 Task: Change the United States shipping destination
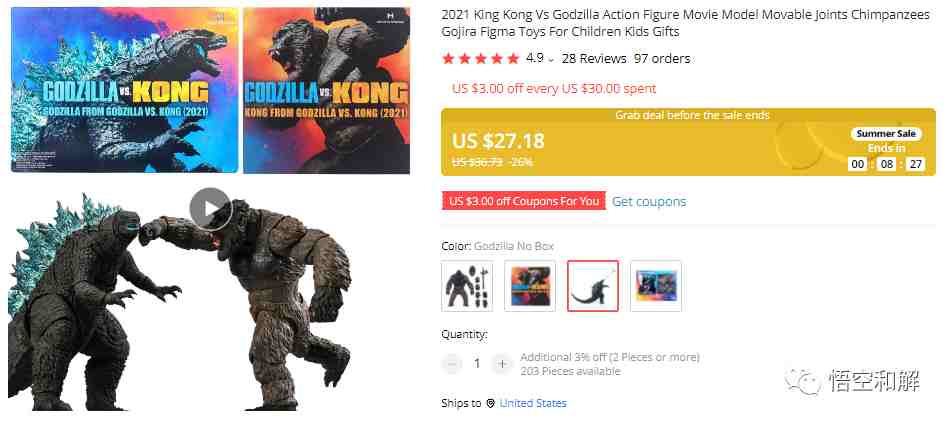click(x=533, y=403)
